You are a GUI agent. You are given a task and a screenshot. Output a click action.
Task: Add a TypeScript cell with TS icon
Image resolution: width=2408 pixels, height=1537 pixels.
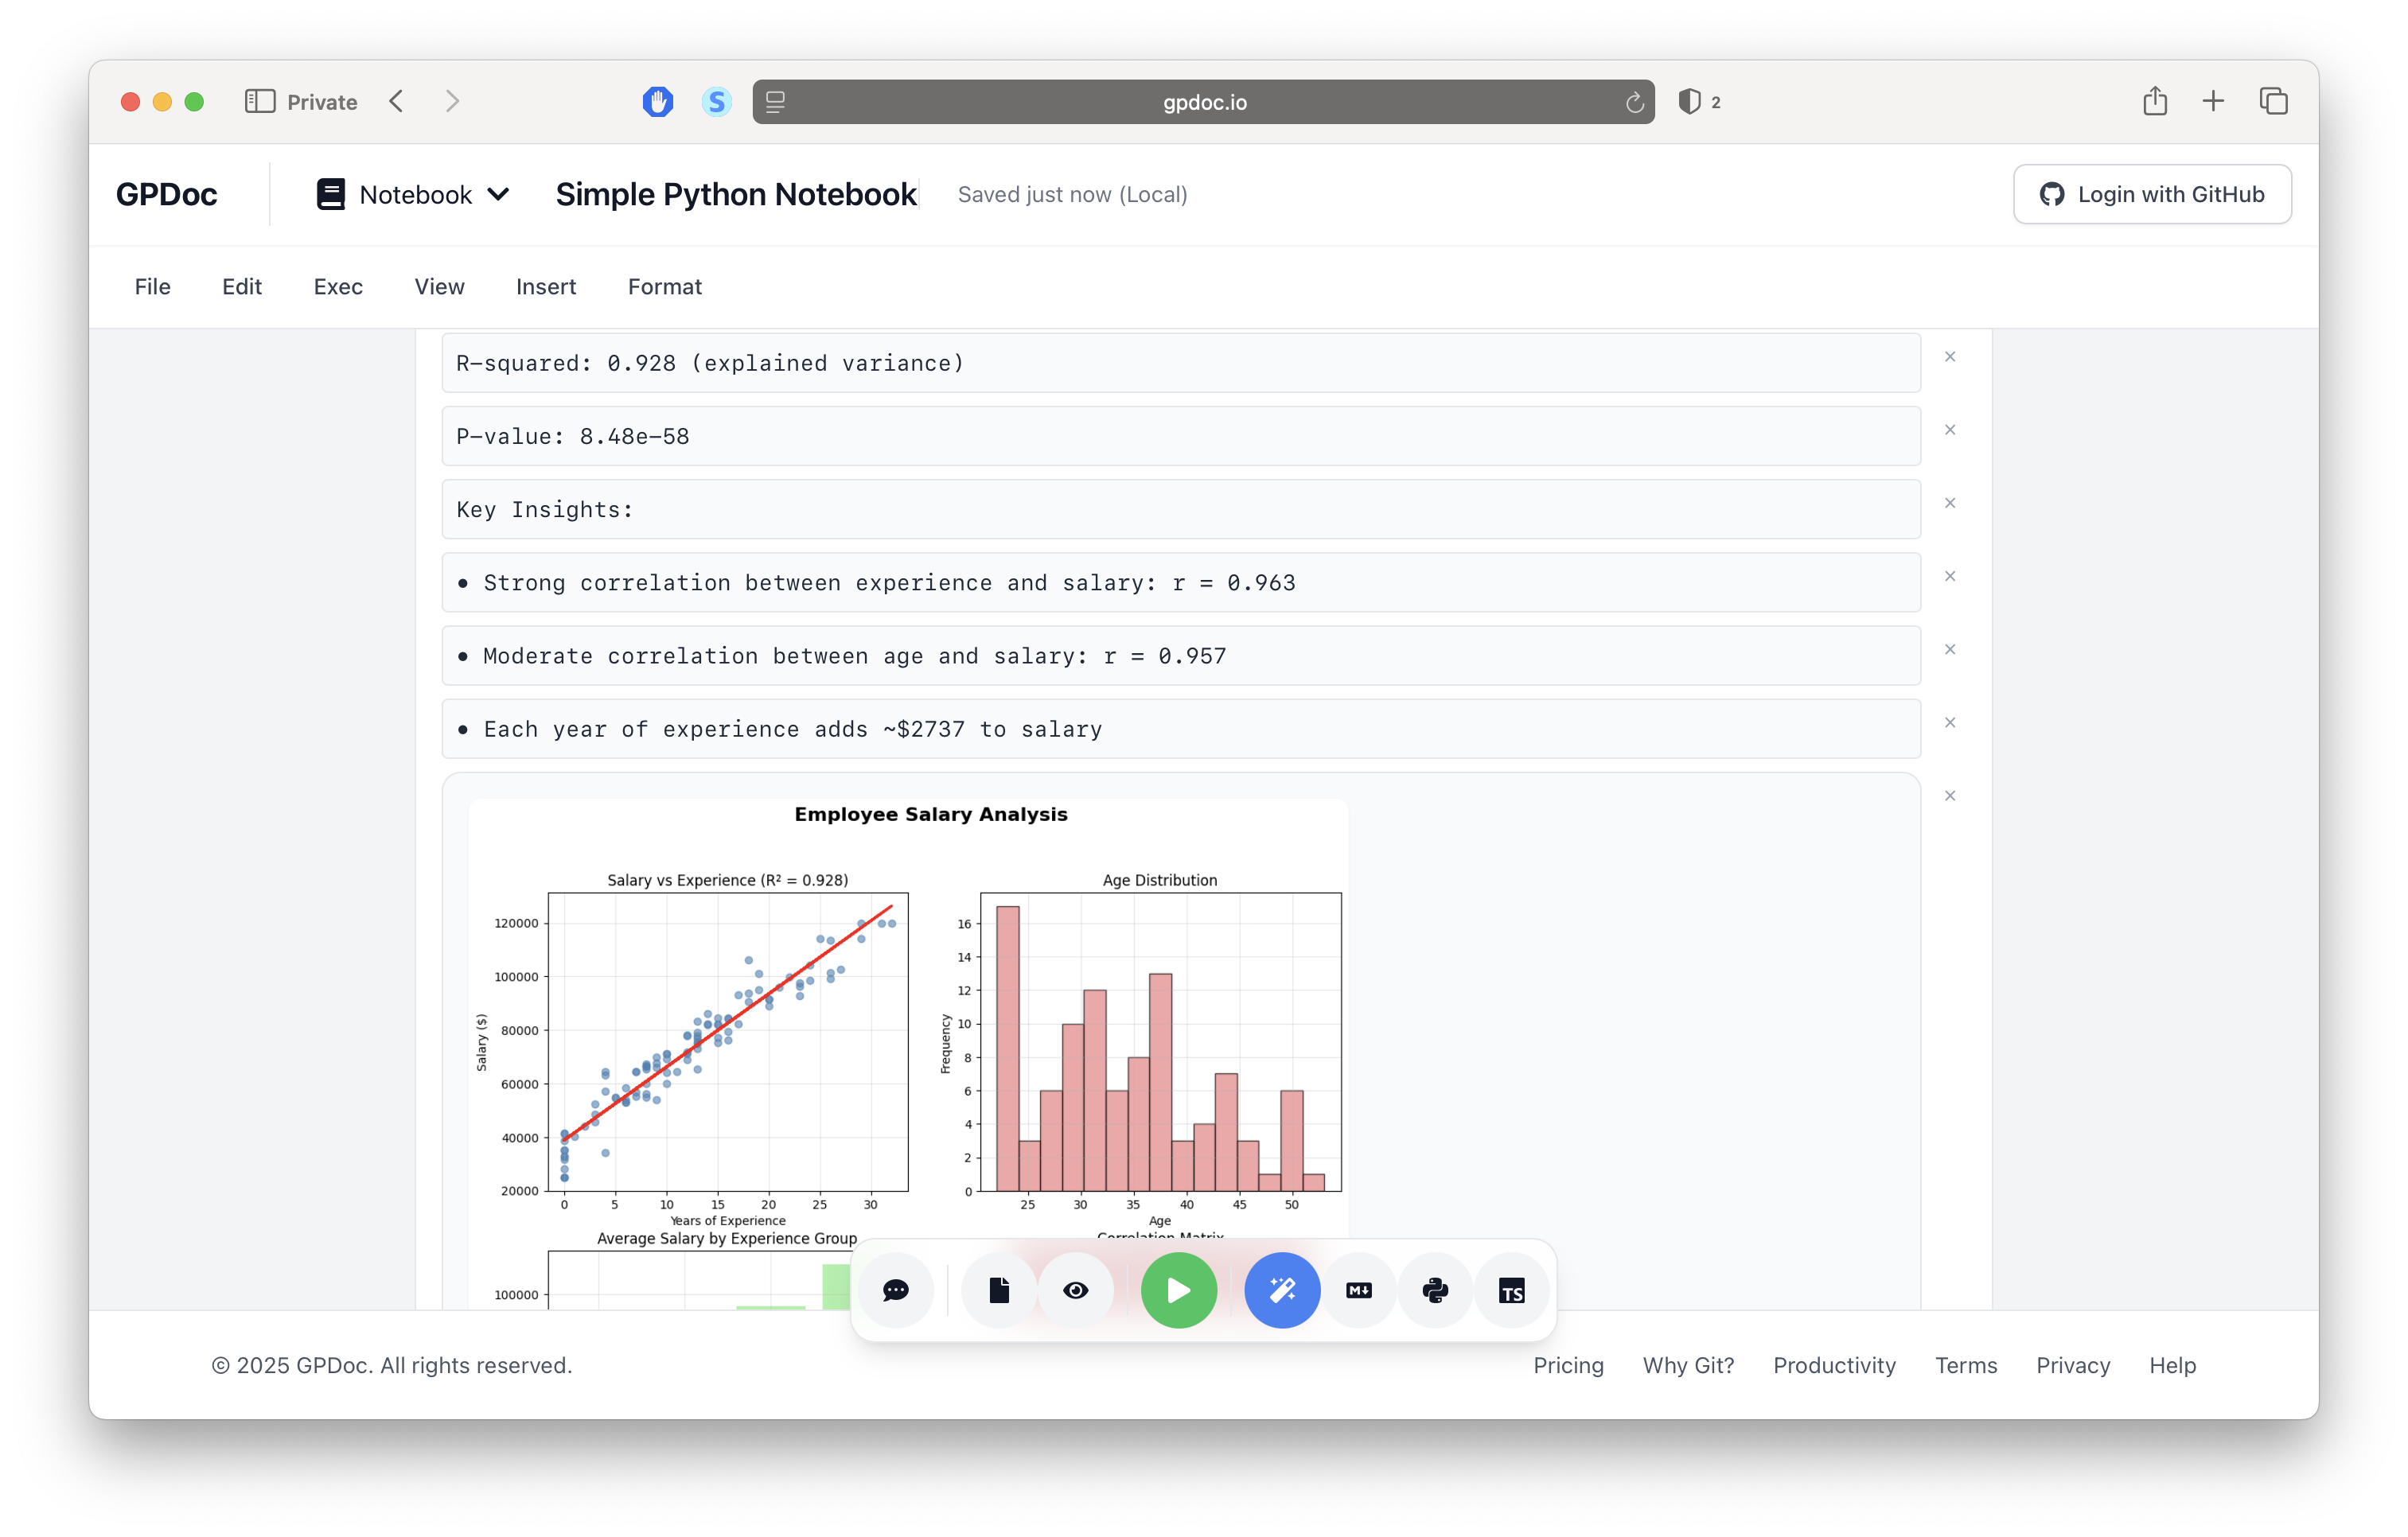click(1512, 1290)
